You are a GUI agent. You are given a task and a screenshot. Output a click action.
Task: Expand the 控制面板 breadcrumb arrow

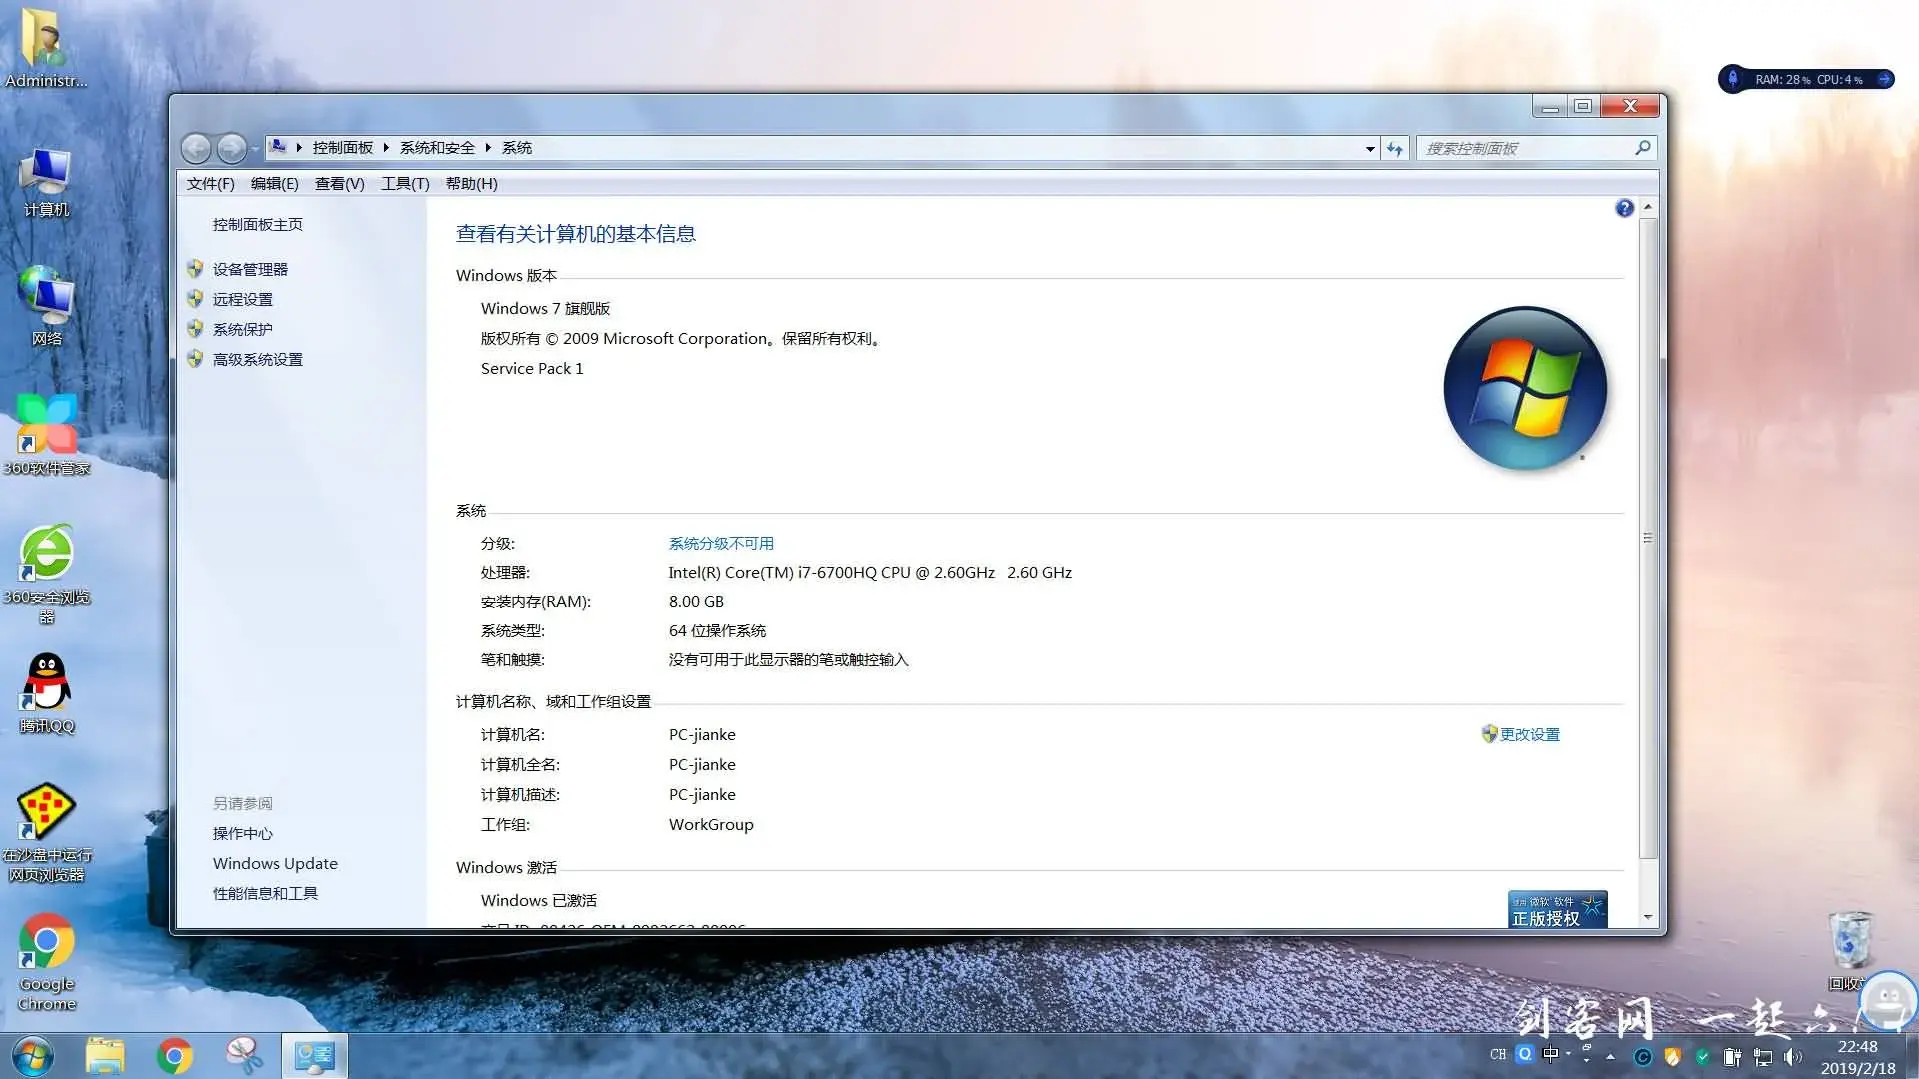pos(386,148)
